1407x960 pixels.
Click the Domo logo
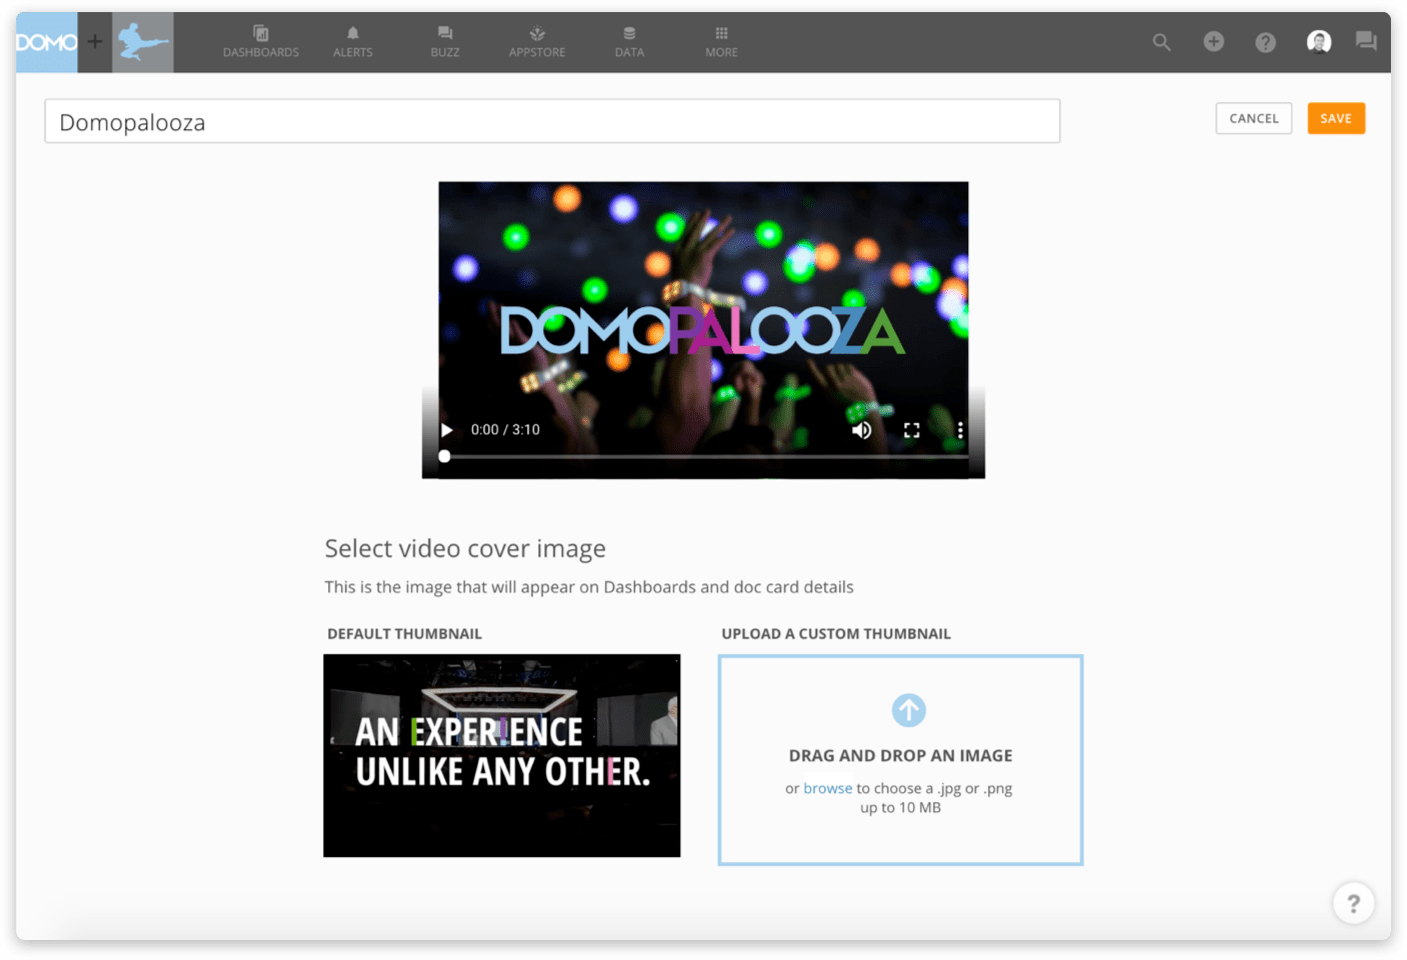(x=46, y=42)
